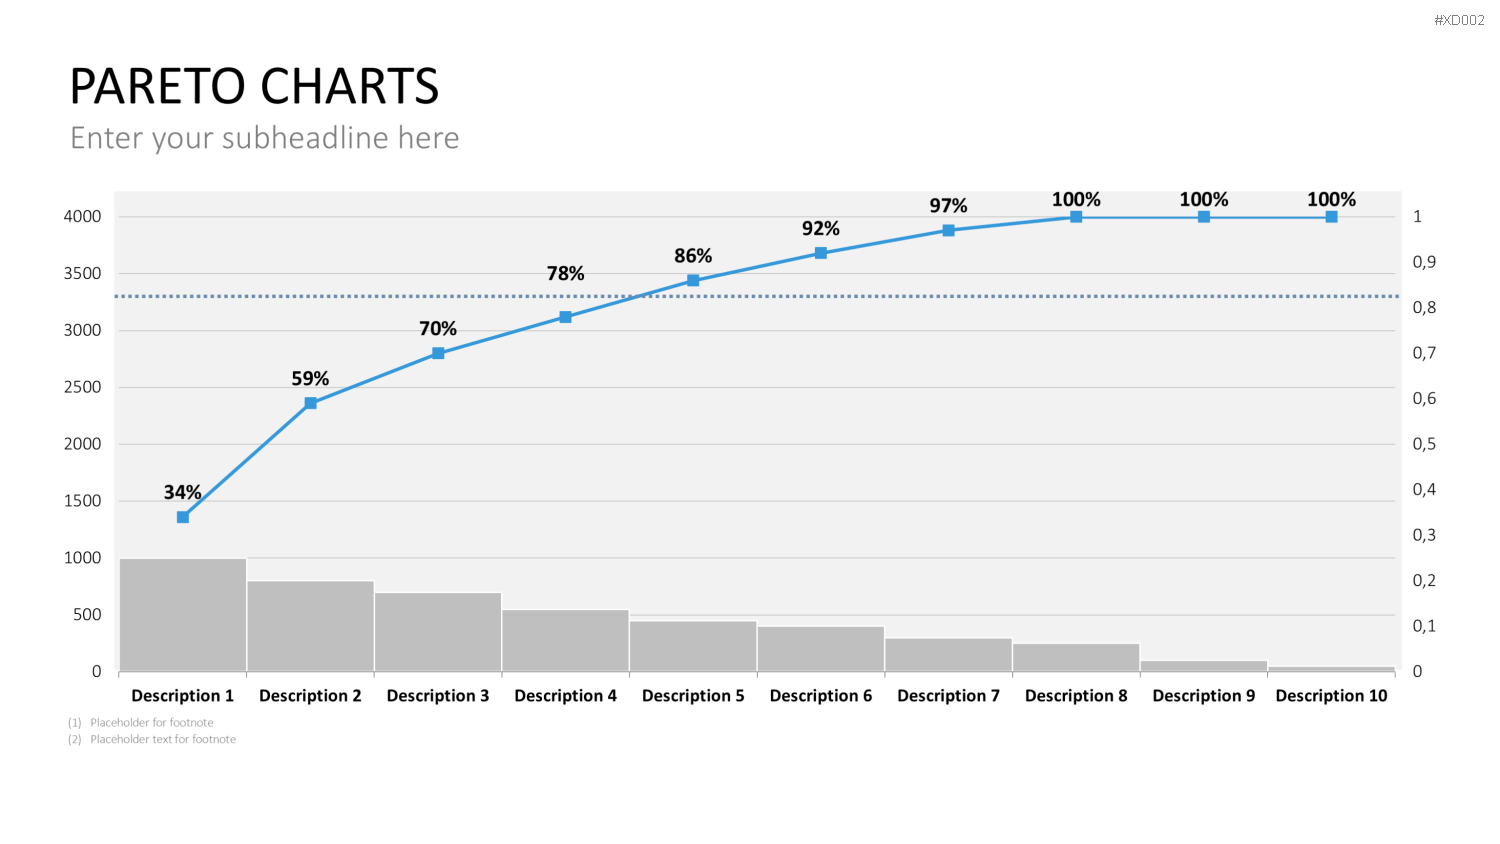Click the 78% data marker

click(x=565, y=317)
